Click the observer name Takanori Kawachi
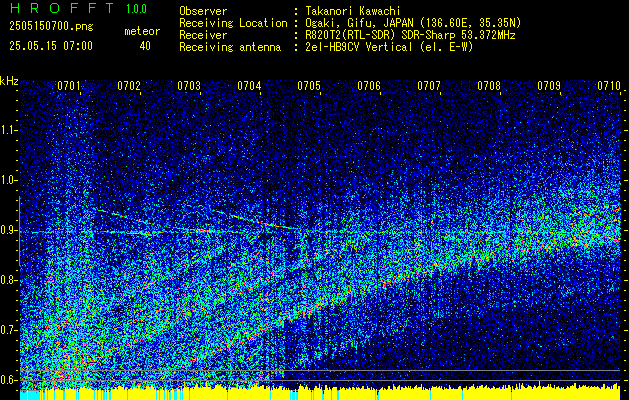 353,11
